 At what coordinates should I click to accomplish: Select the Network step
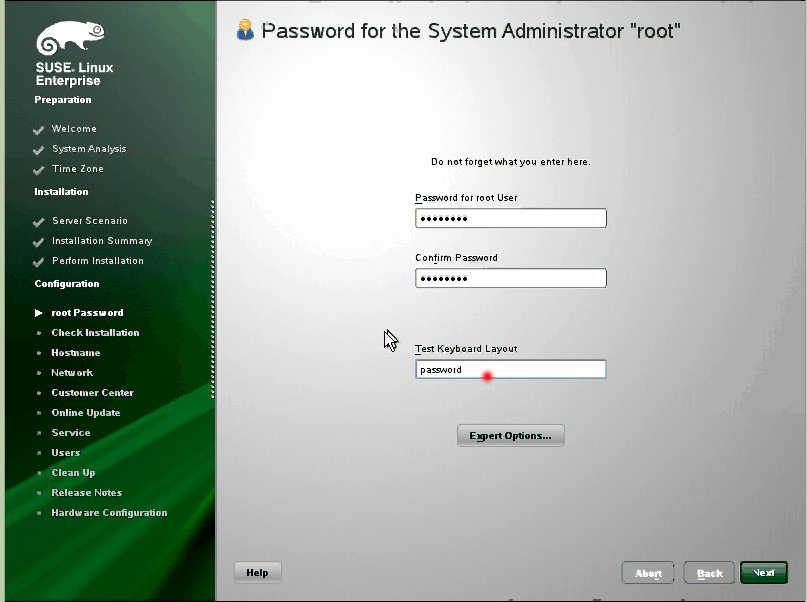click(x=72, y=373)
